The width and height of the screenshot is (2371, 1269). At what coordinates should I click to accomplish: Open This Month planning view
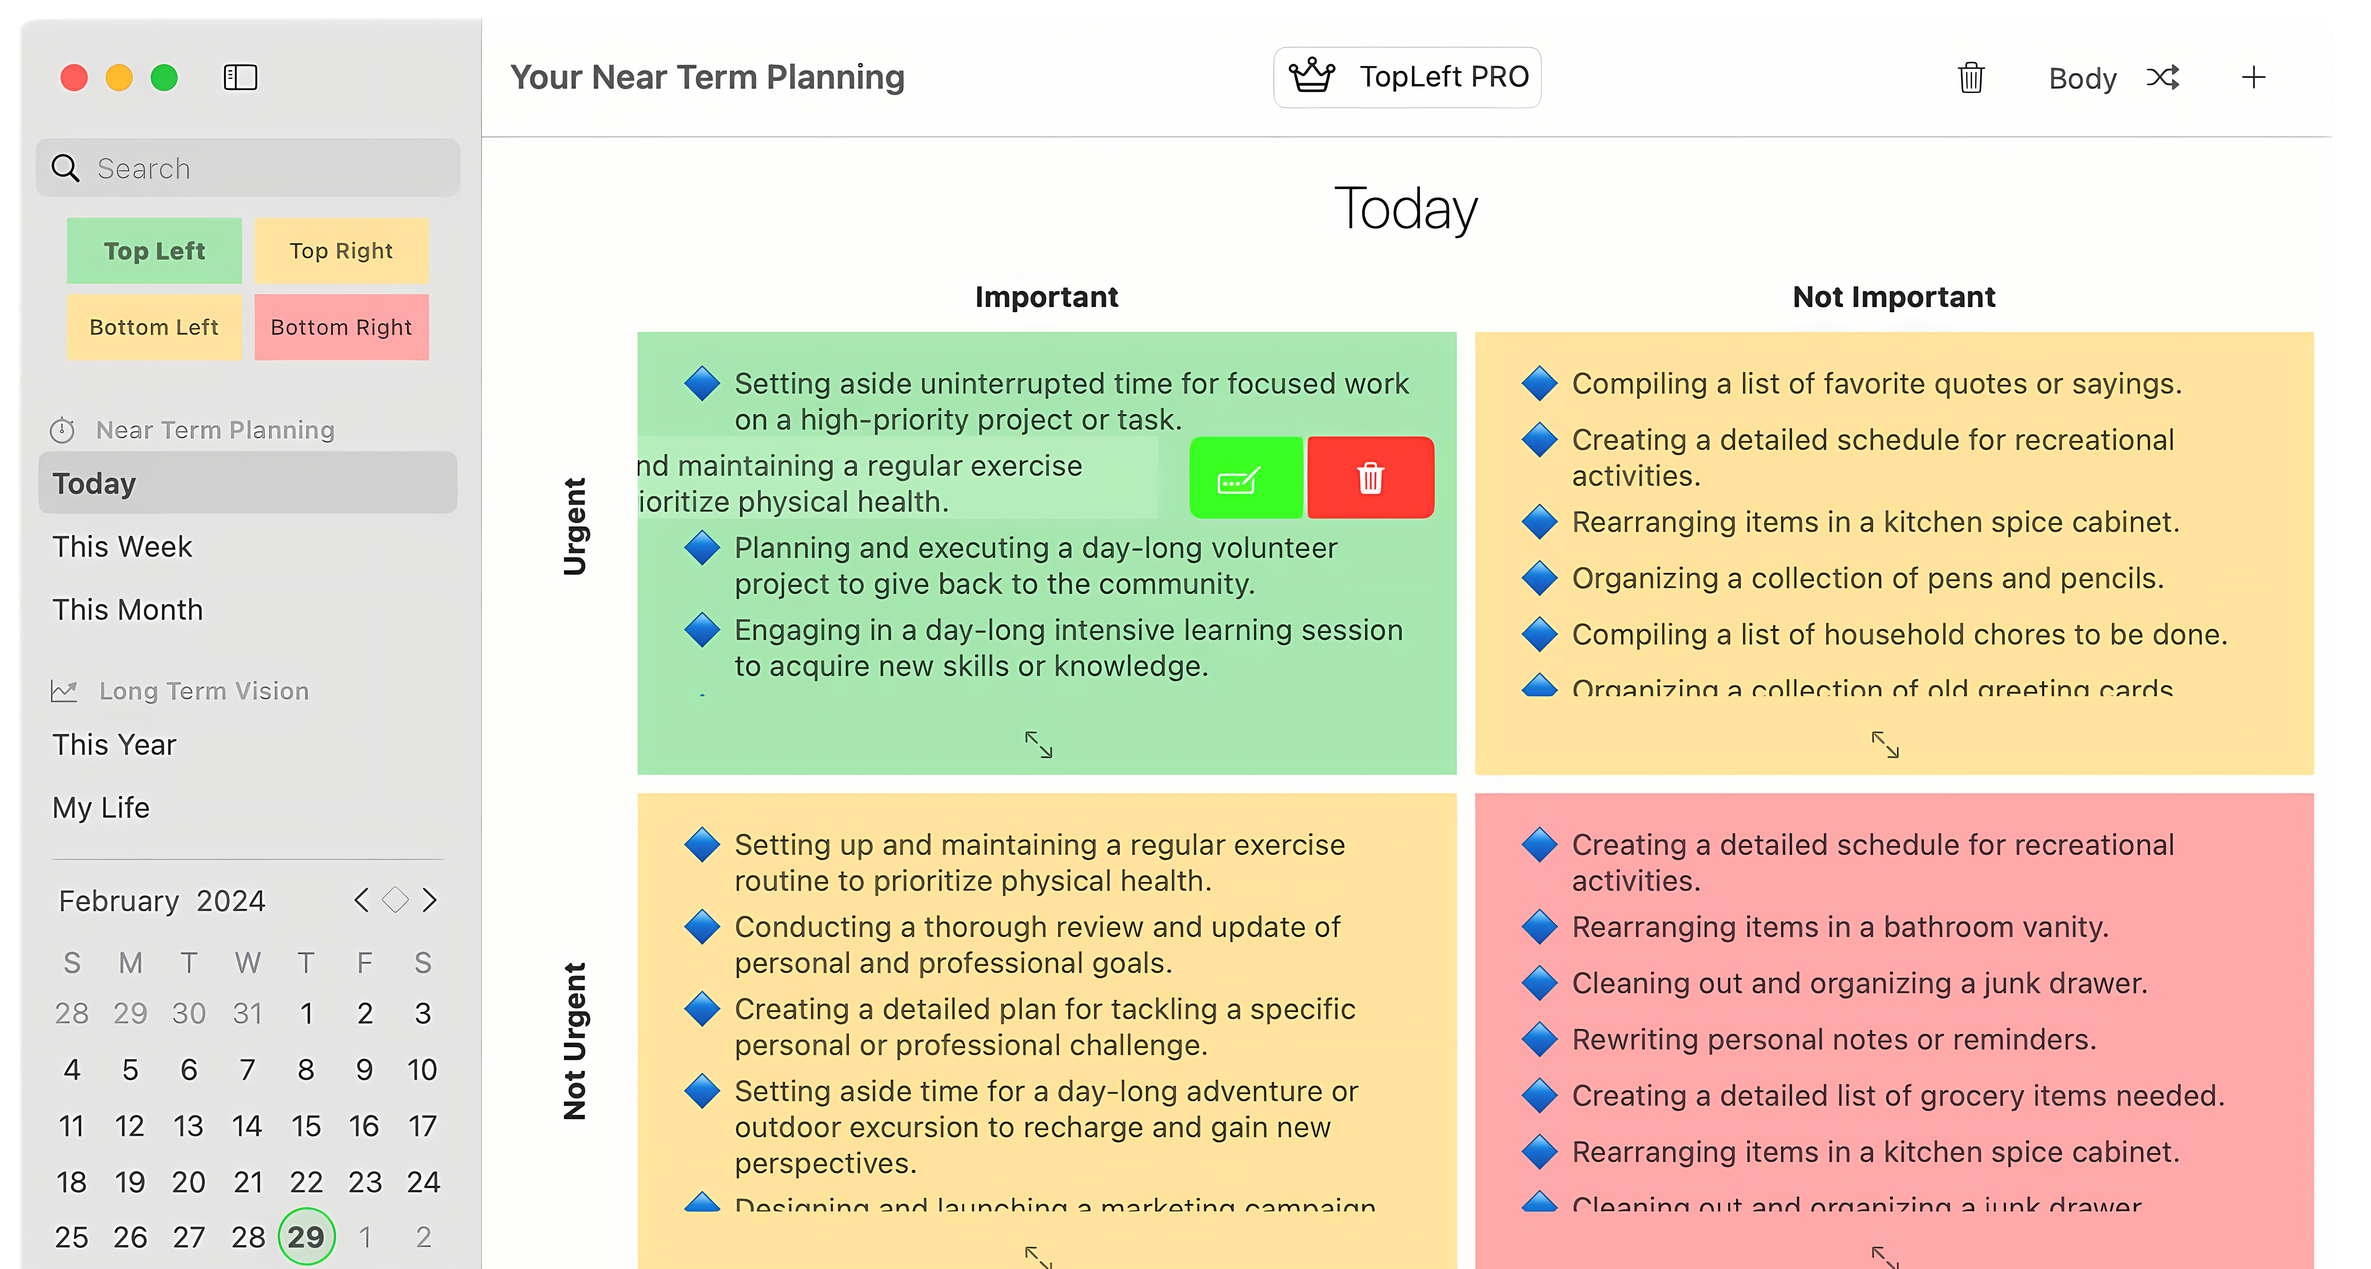[127, 610]
